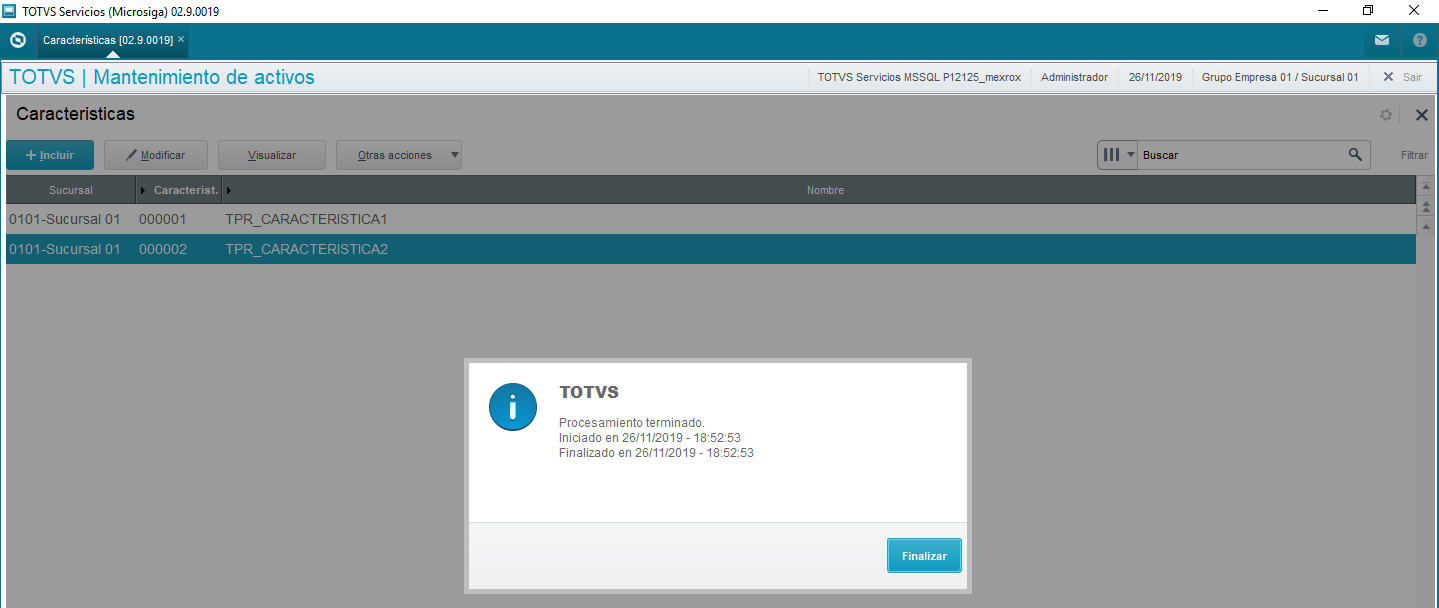Click the magnifying glass search icon

pyautogui.click(x=1355, y=154)
